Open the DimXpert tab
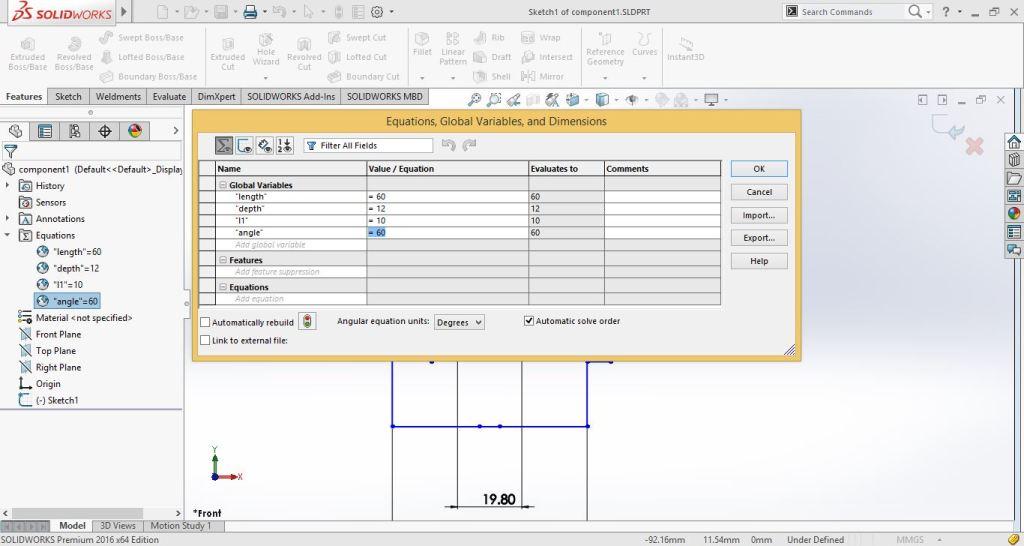Viewport: 1024px width, 546px height. (x=216, y=97)
